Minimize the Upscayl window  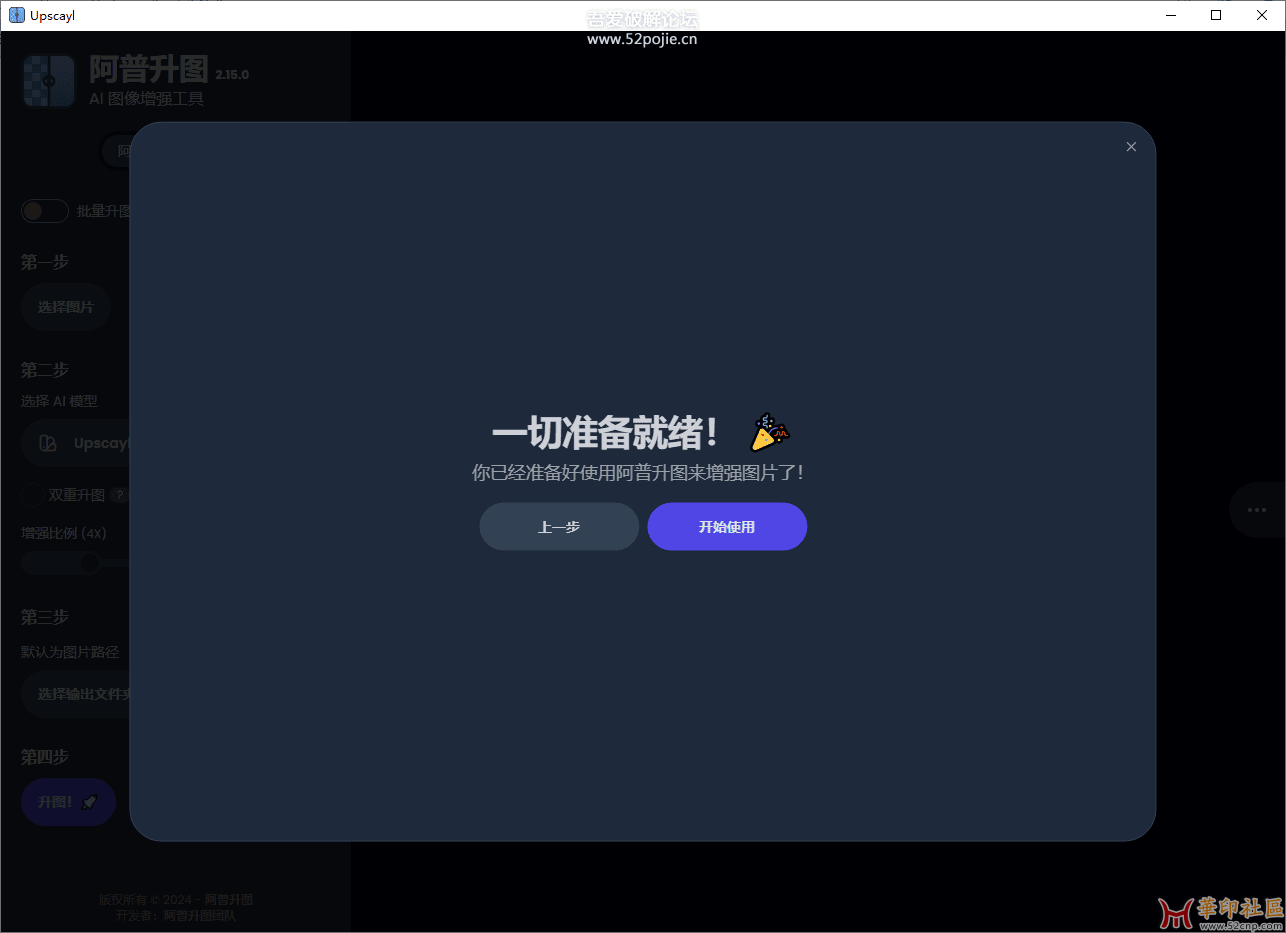[x=1170, y=15]
